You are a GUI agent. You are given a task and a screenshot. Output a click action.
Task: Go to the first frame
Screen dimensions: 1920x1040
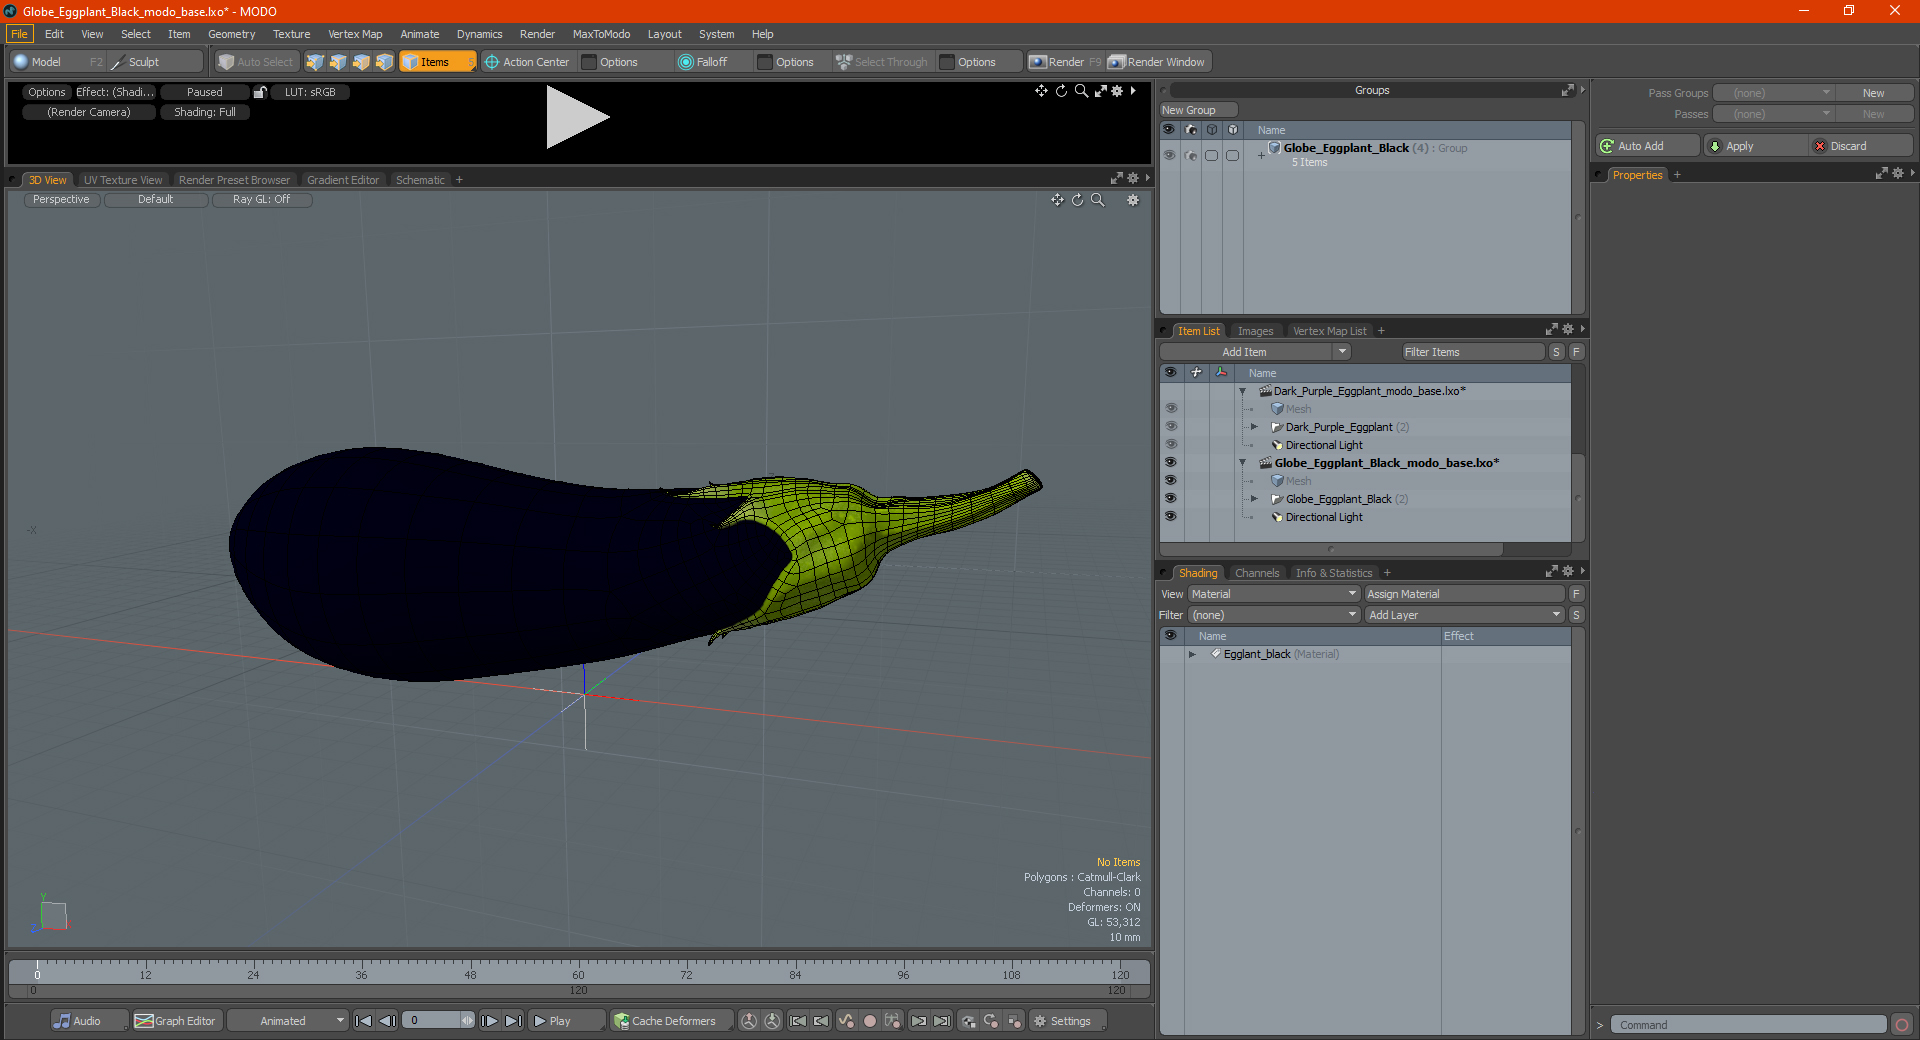tap(364, 1021)
